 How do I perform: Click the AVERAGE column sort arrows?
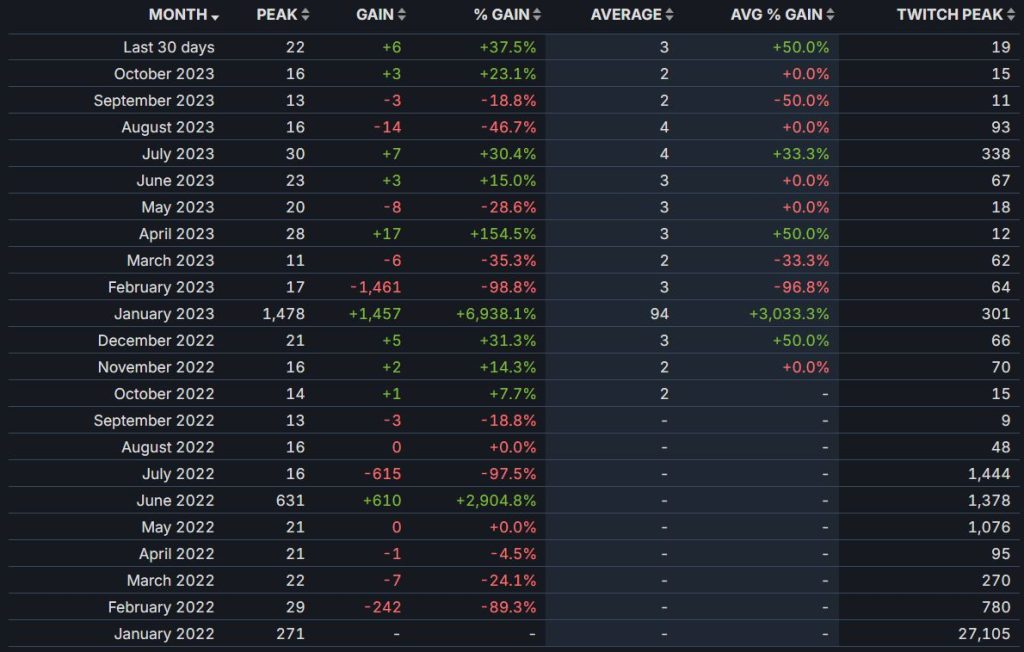point(668,15)
